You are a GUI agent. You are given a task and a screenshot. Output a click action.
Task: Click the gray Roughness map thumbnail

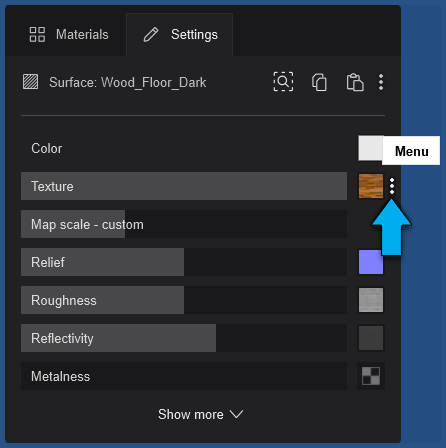(371, 300)
